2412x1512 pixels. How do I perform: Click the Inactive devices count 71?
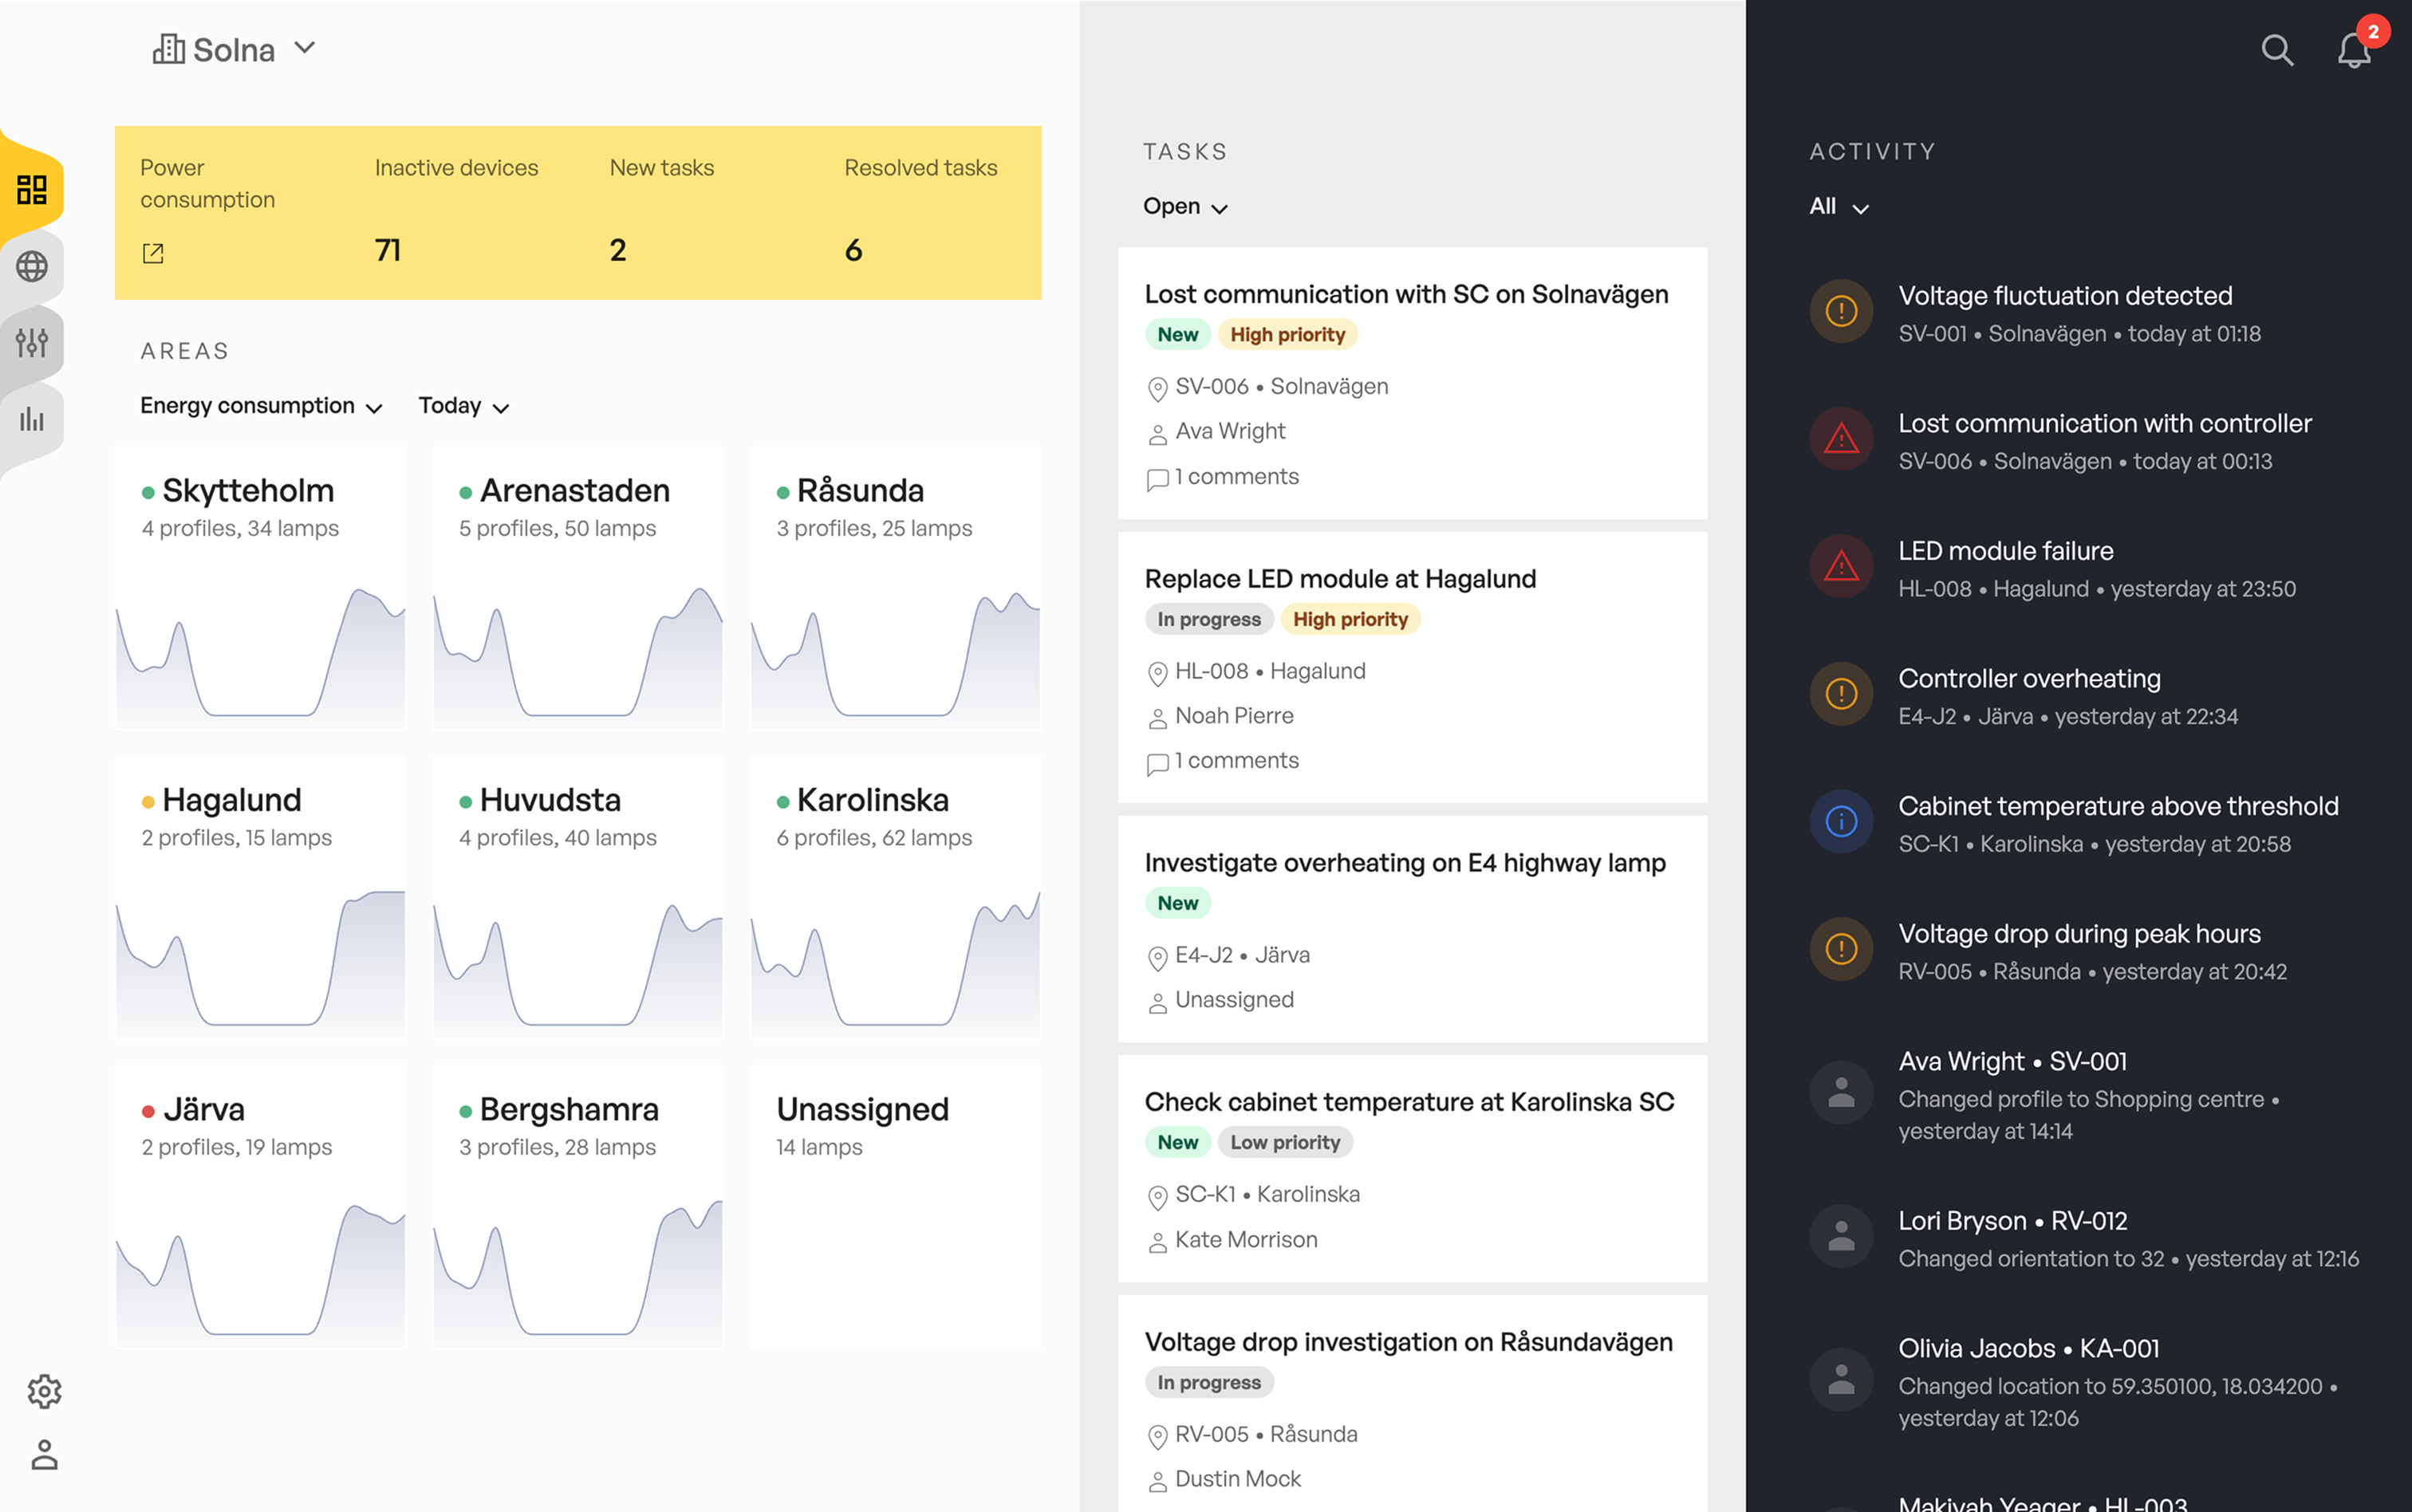coord(388,250)
